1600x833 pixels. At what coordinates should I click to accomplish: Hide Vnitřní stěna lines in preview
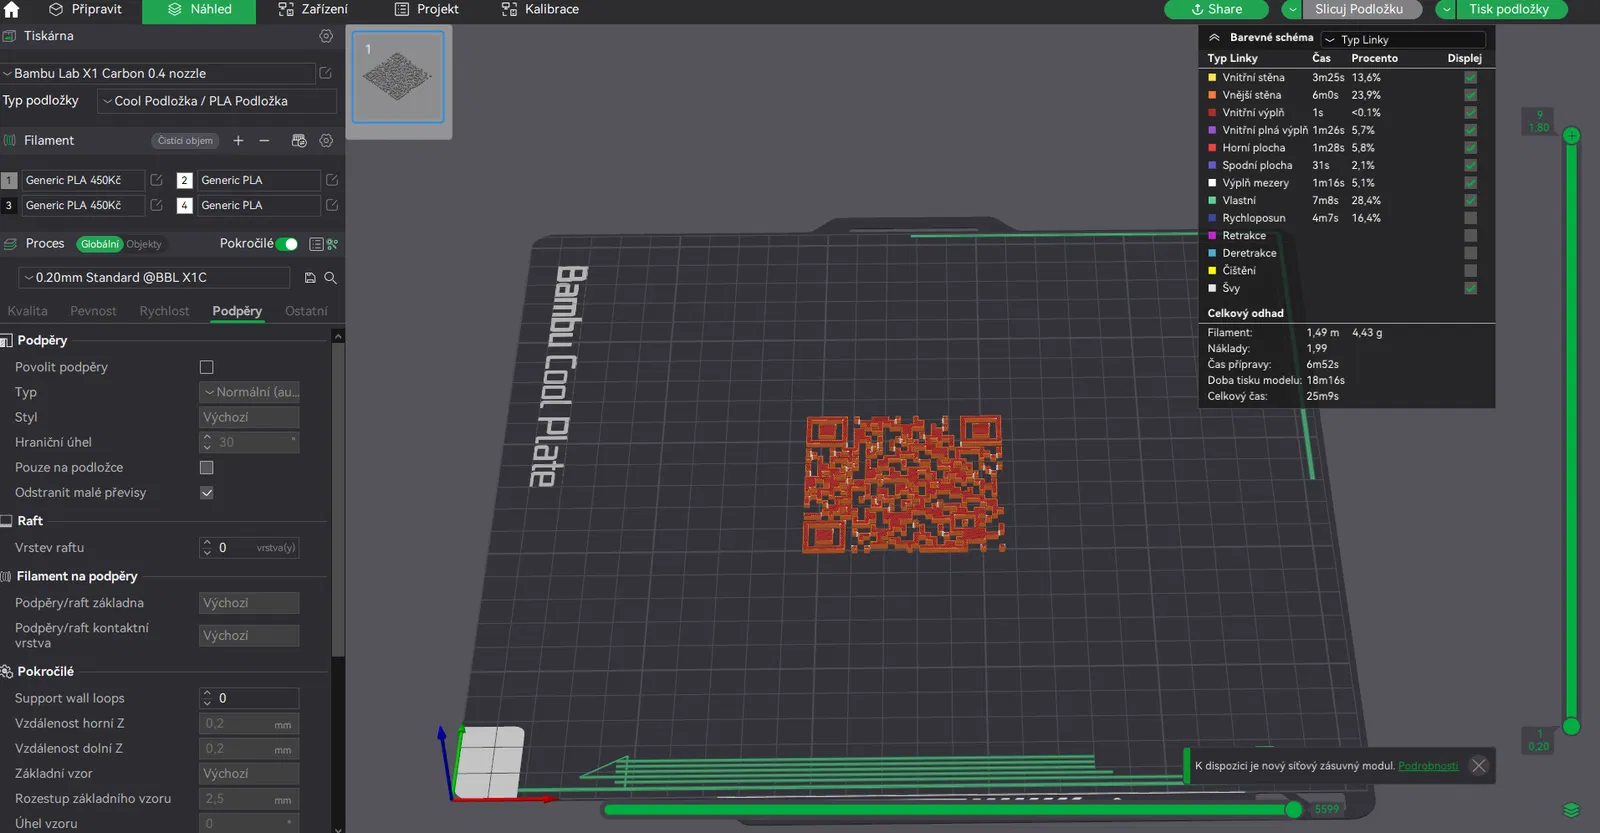click(1470, 77)
